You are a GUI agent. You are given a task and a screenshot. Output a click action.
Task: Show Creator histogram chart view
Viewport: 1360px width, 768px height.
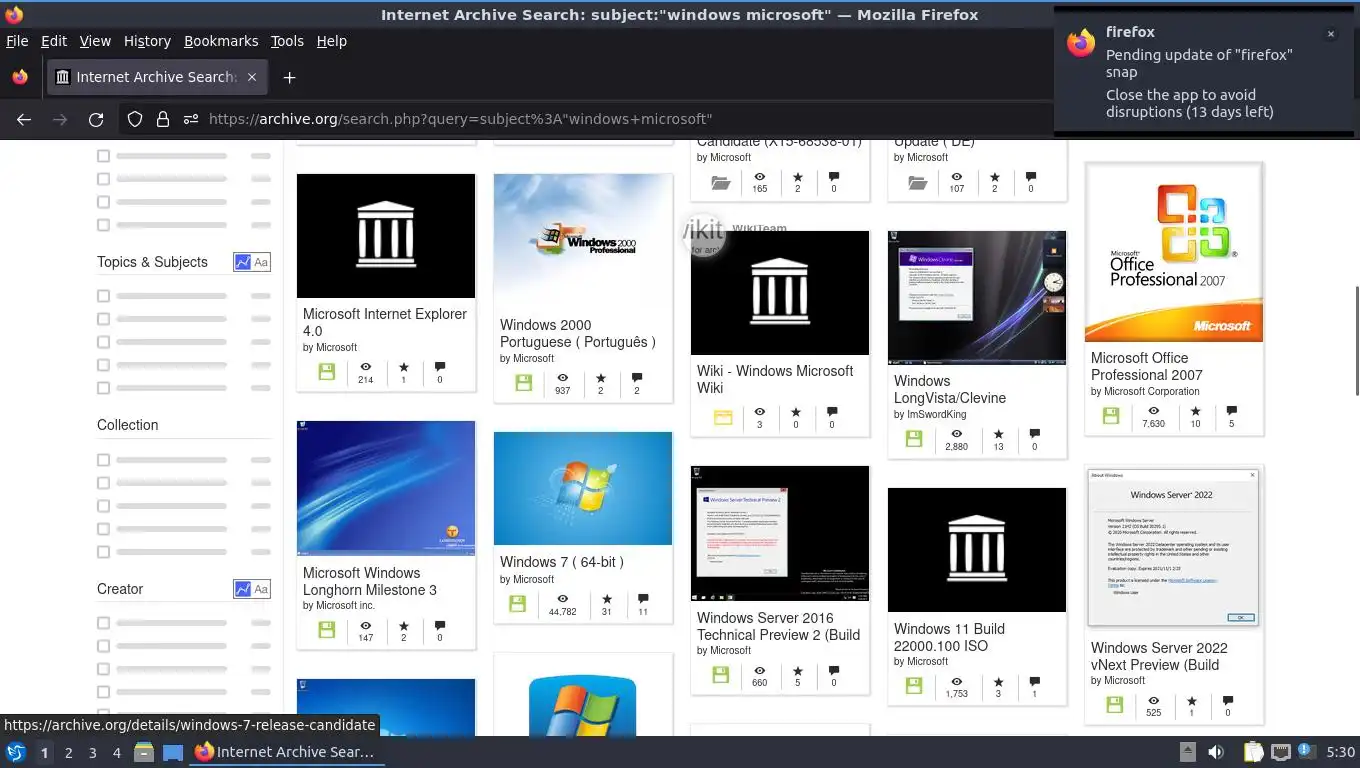click(242, 589)
